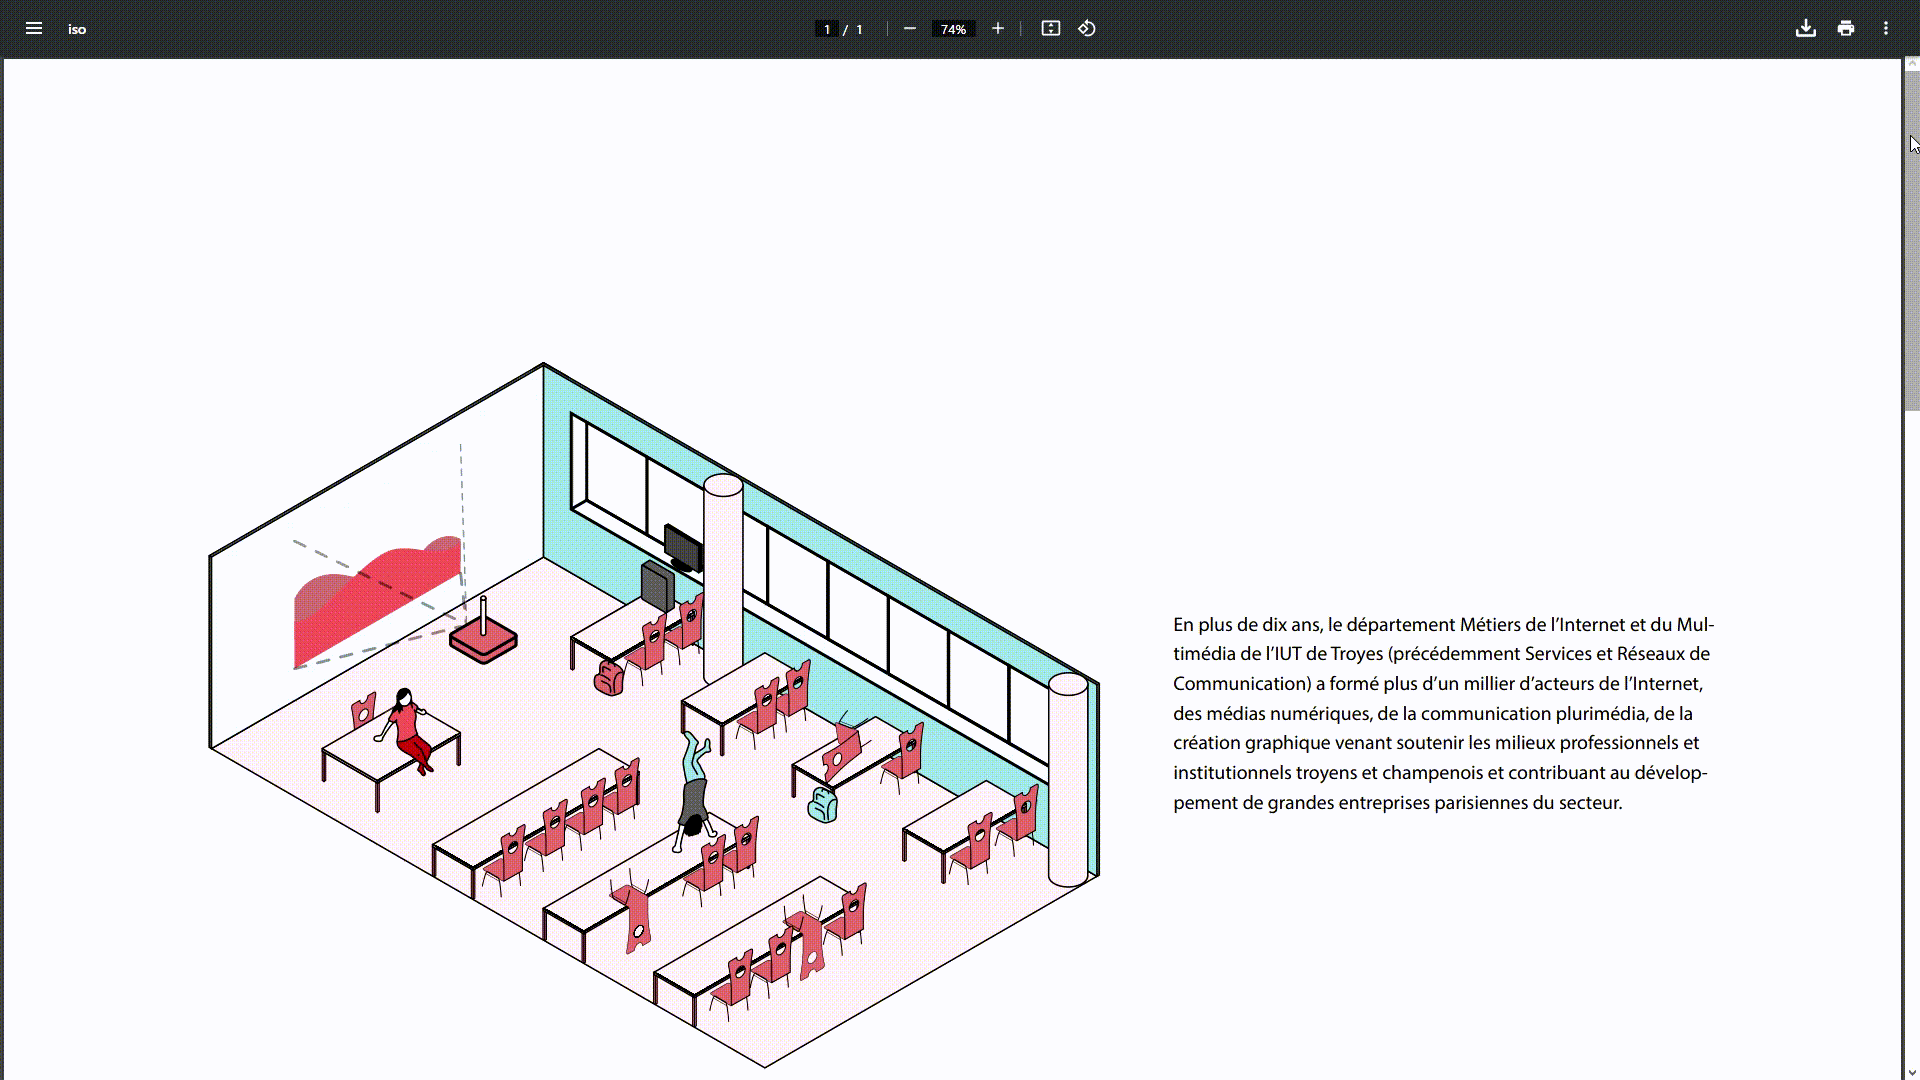The height and width of the screenshot is (1080, 1920).
Task: Click the fit to page icon
Action: (1050, 29)
